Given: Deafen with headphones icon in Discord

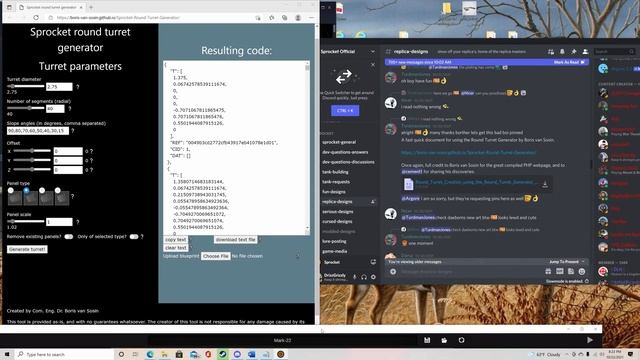Looking at the screenshot, I should [364, 277].
